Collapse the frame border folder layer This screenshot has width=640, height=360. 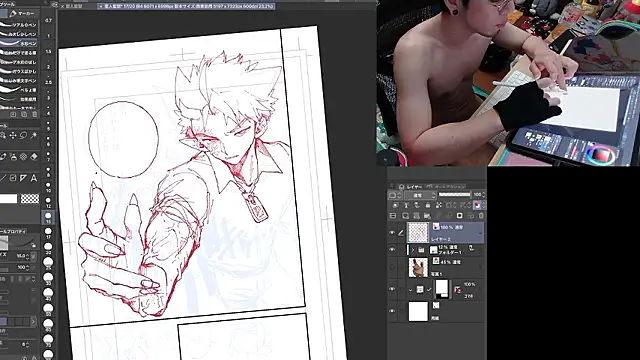[410, 289]
